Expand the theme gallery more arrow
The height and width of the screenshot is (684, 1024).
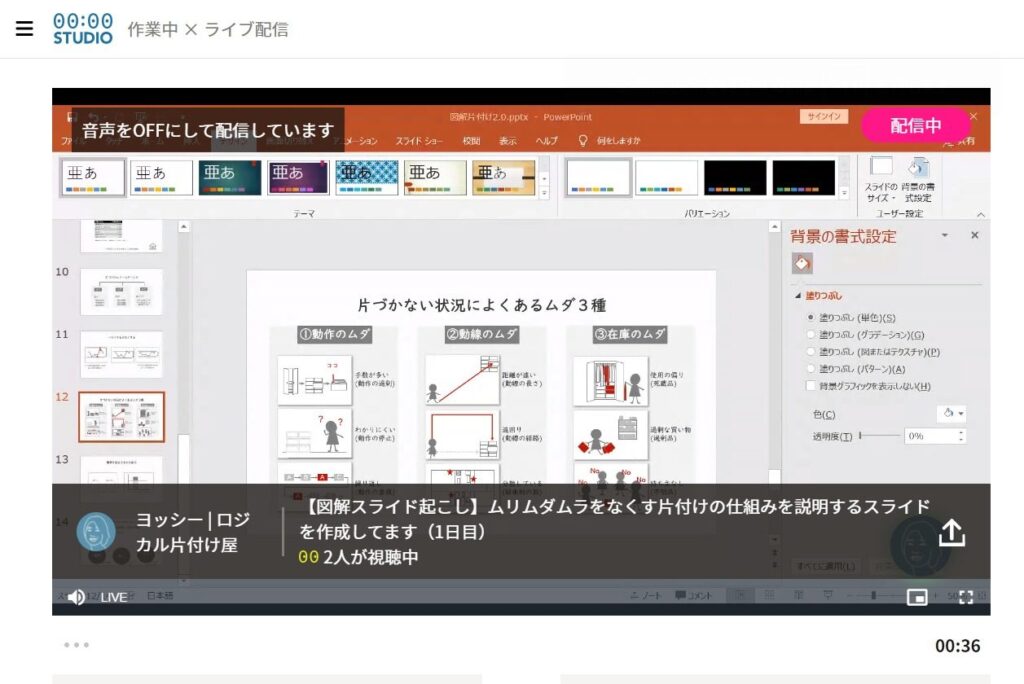click(x=544, y=193)
